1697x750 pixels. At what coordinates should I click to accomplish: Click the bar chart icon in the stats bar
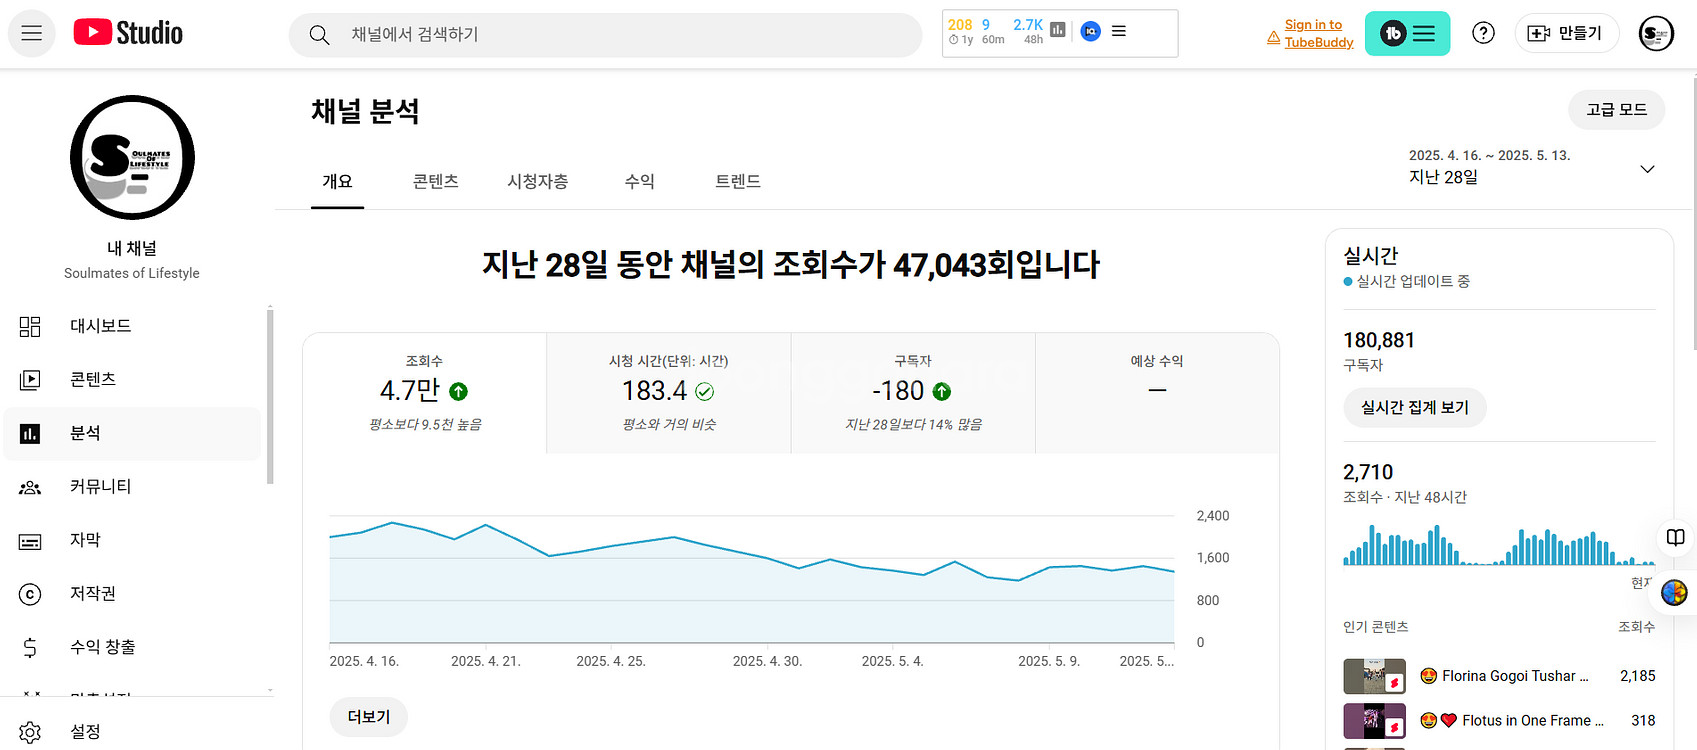pyautogui.click(x=1057, y=30)
